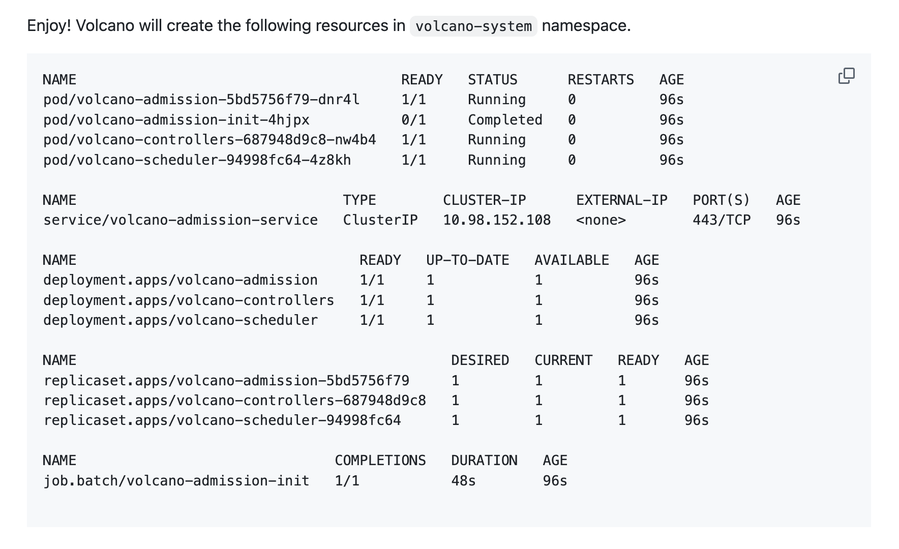Click the PORT(S) column header

721,200
